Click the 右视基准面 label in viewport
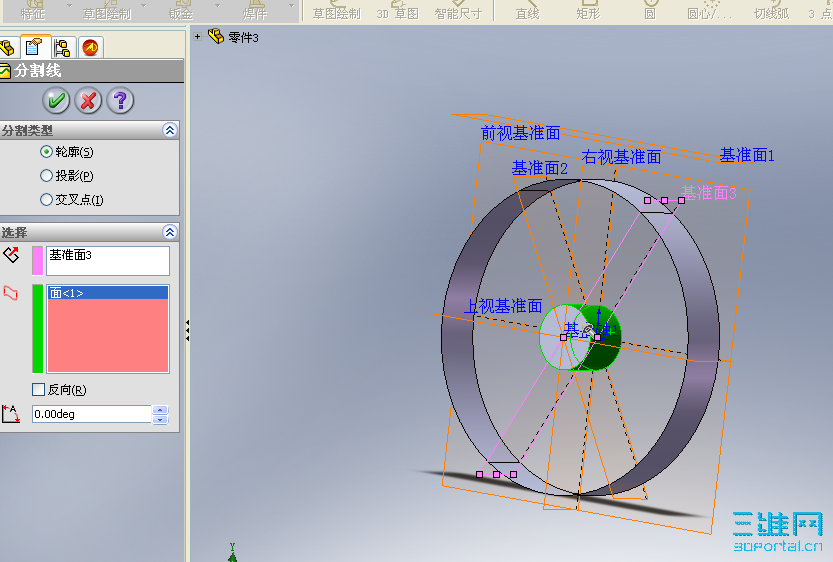This screenshot has width=833, height=562. coord(621,157)
